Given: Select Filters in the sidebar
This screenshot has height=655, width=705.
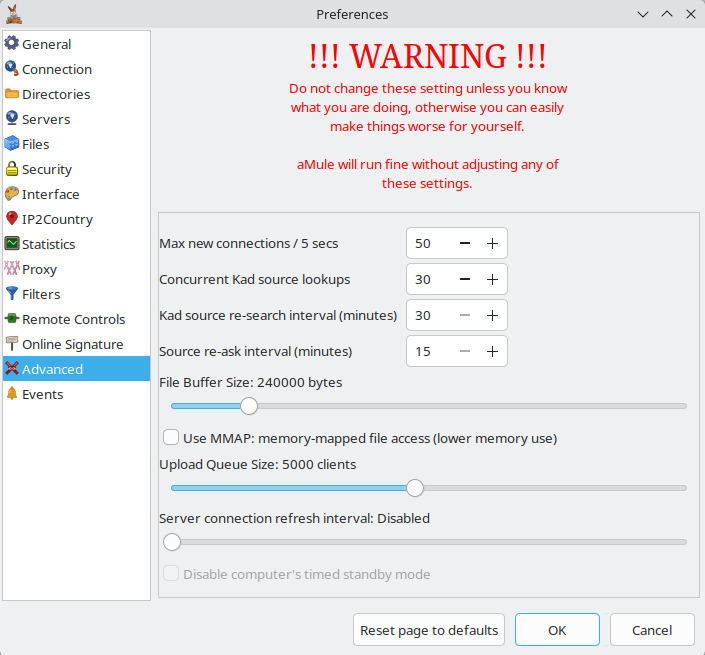Looking at the screenshot, I should (76, 294).
